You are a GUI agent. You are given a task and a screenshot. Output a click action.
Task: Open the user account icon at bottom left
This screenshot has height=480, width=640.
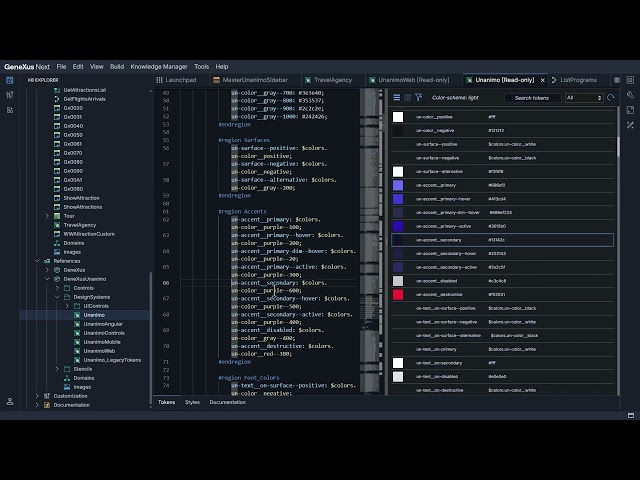pos(10,402)
